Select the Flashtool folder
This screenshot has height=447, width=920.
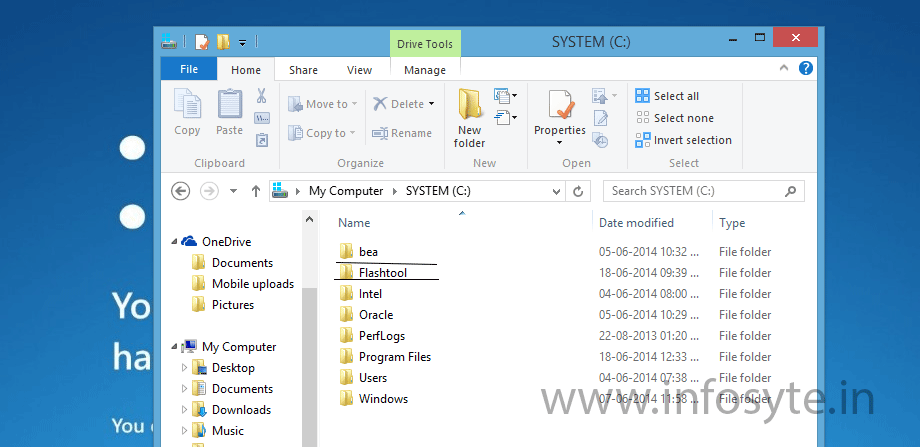[373, 273]
